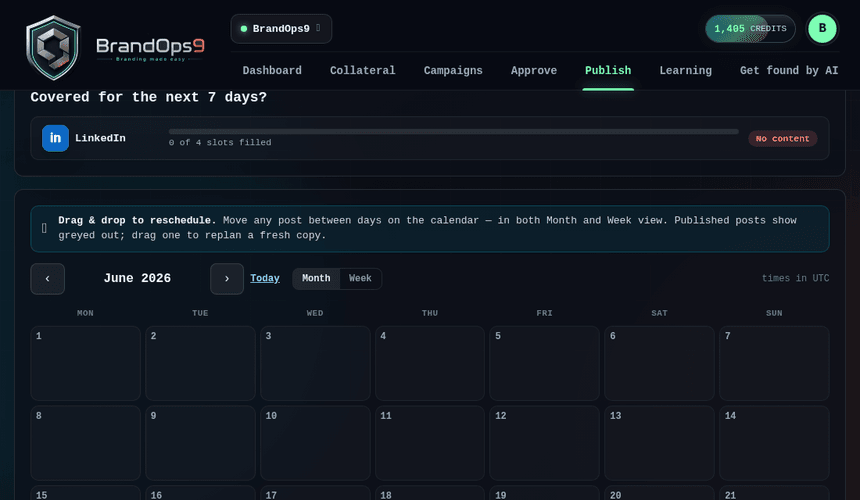This screenshot has height=500, width=860.
Task: Select June 4 calendar cell
Action: click(430, 363)
